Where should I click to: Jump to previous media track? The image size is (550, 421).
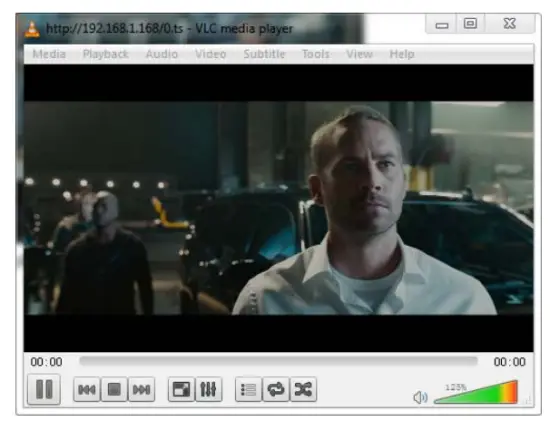click(x=87, y=389)
